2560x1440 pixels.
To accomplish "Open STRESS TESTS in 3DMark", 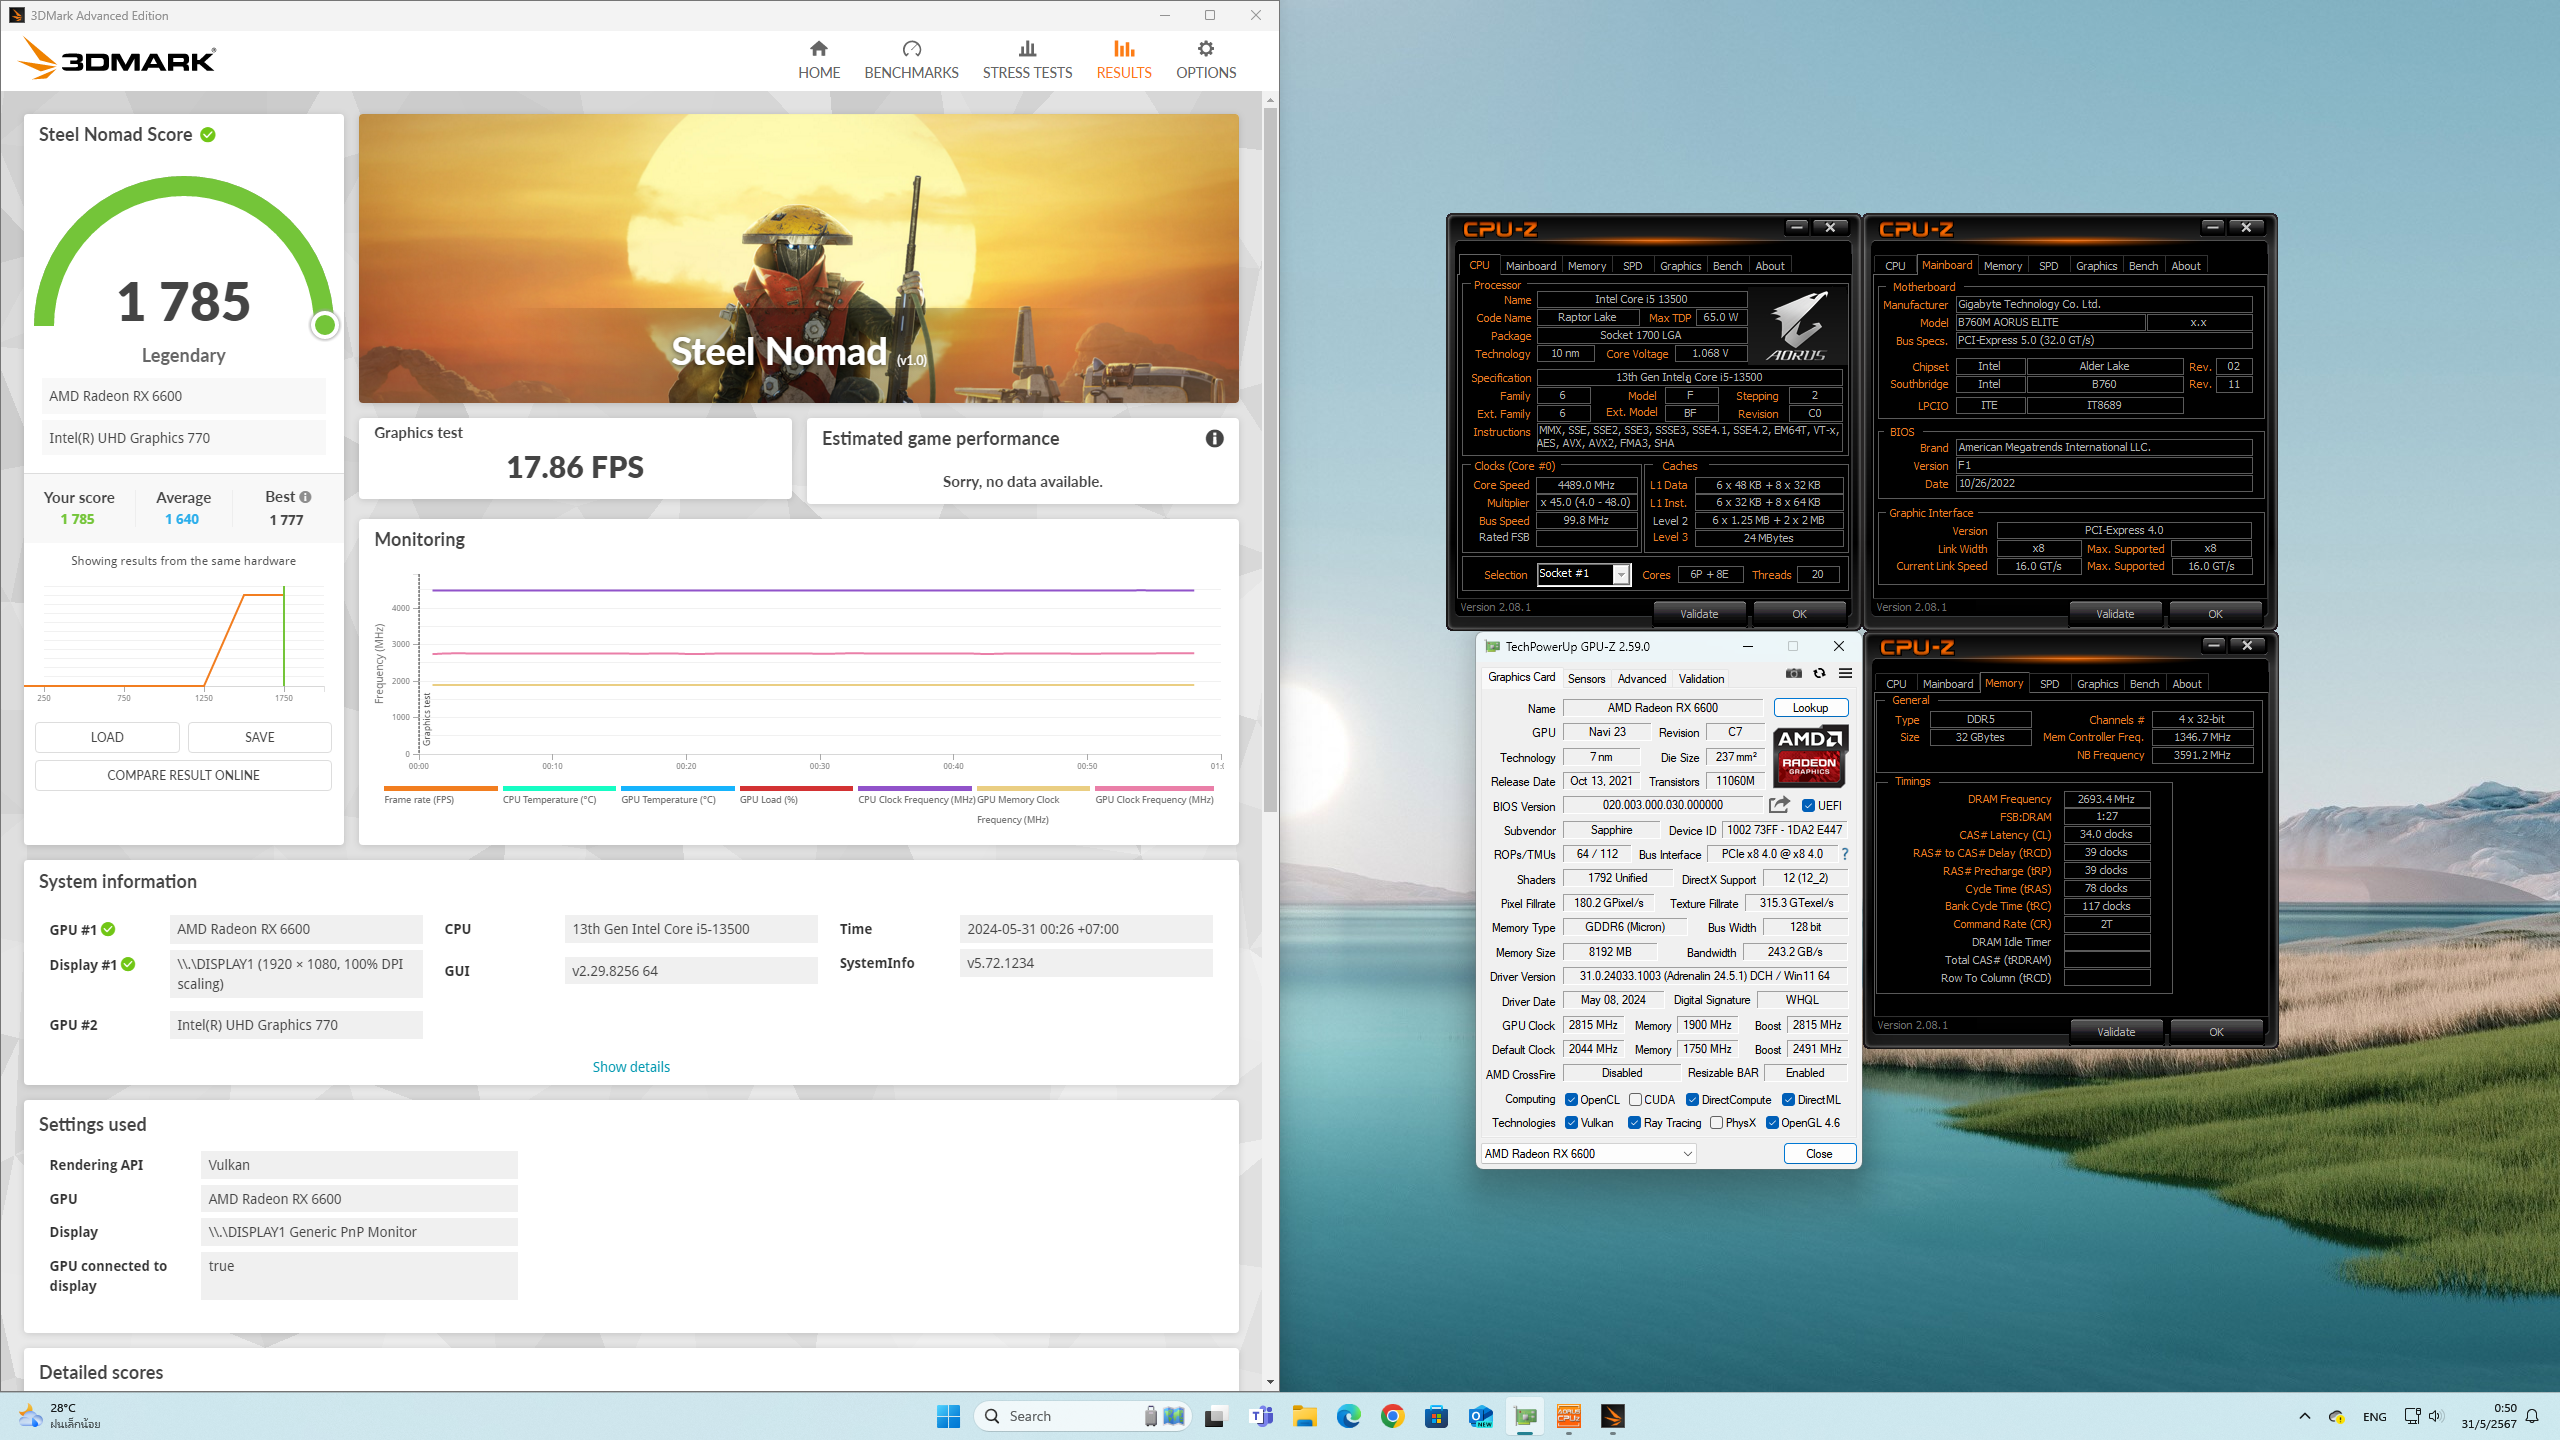I will coord(1027,60).
